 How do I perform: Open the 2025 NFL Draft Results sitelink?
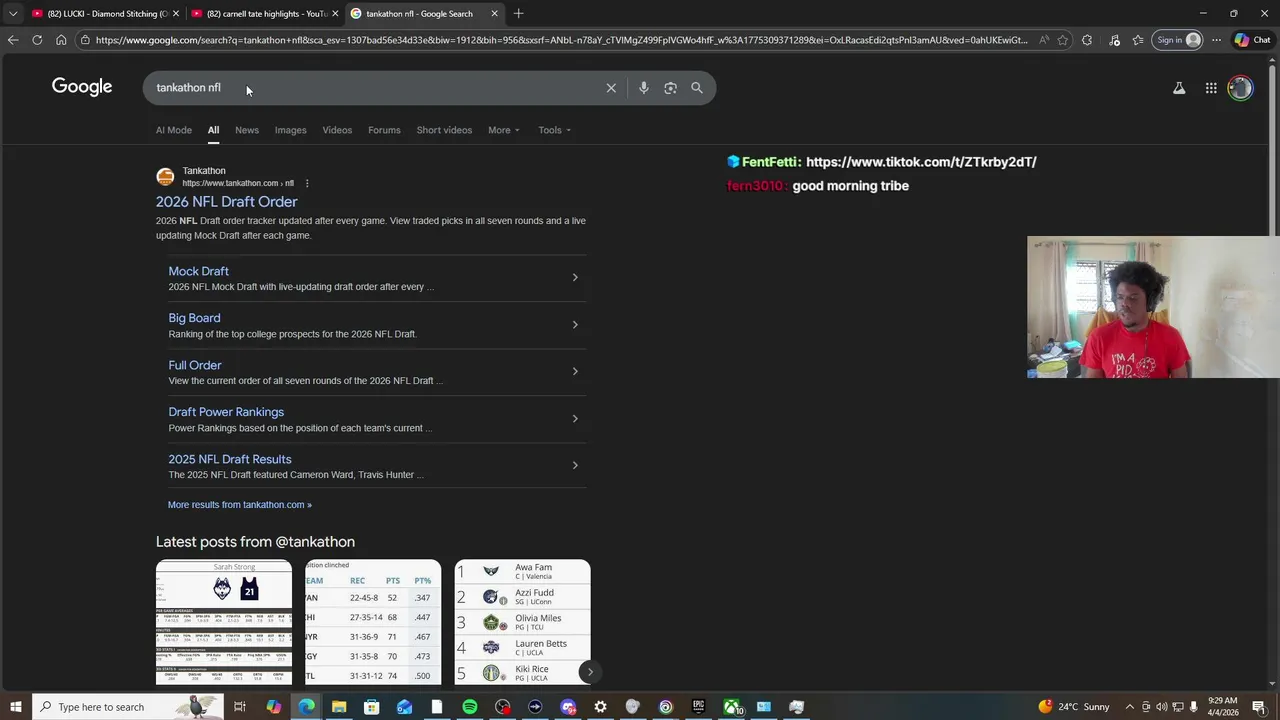tap(230, 459)
